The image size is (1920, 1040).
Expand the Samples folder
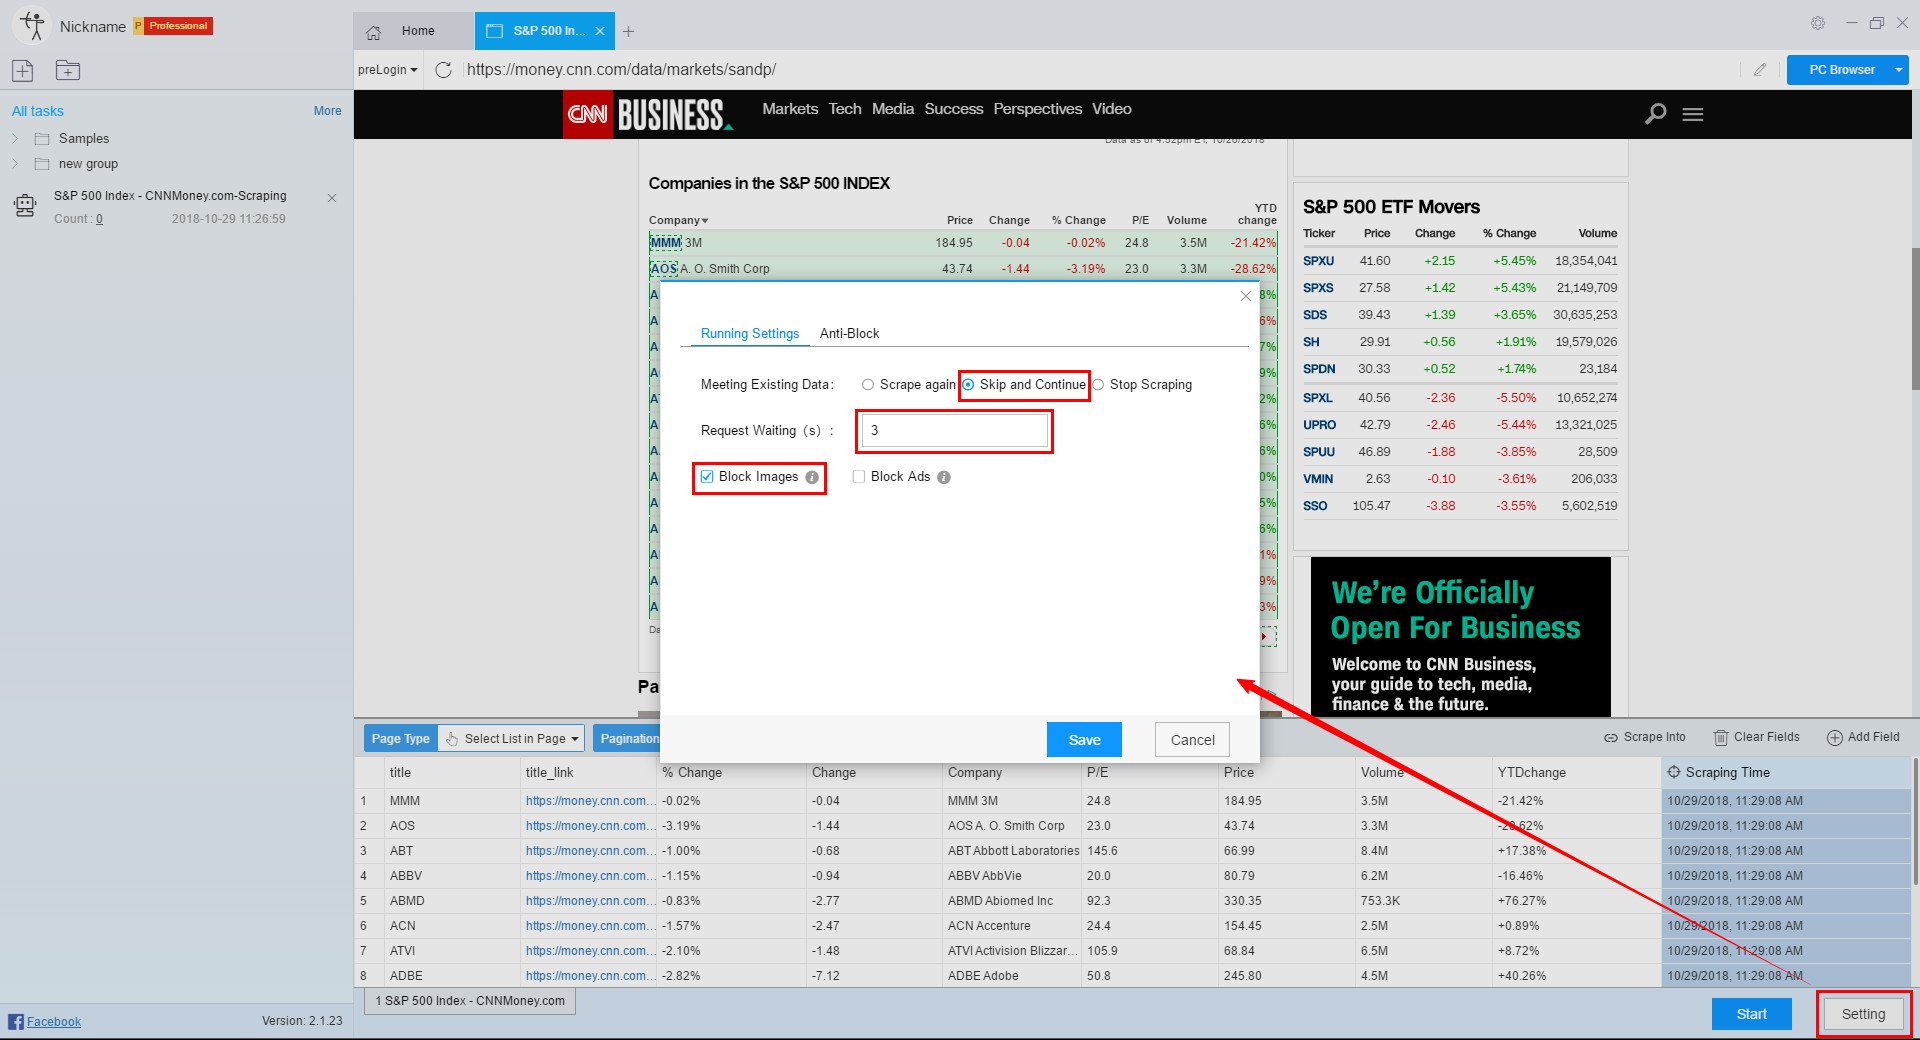pyautogui.click(x=15, y=138)
